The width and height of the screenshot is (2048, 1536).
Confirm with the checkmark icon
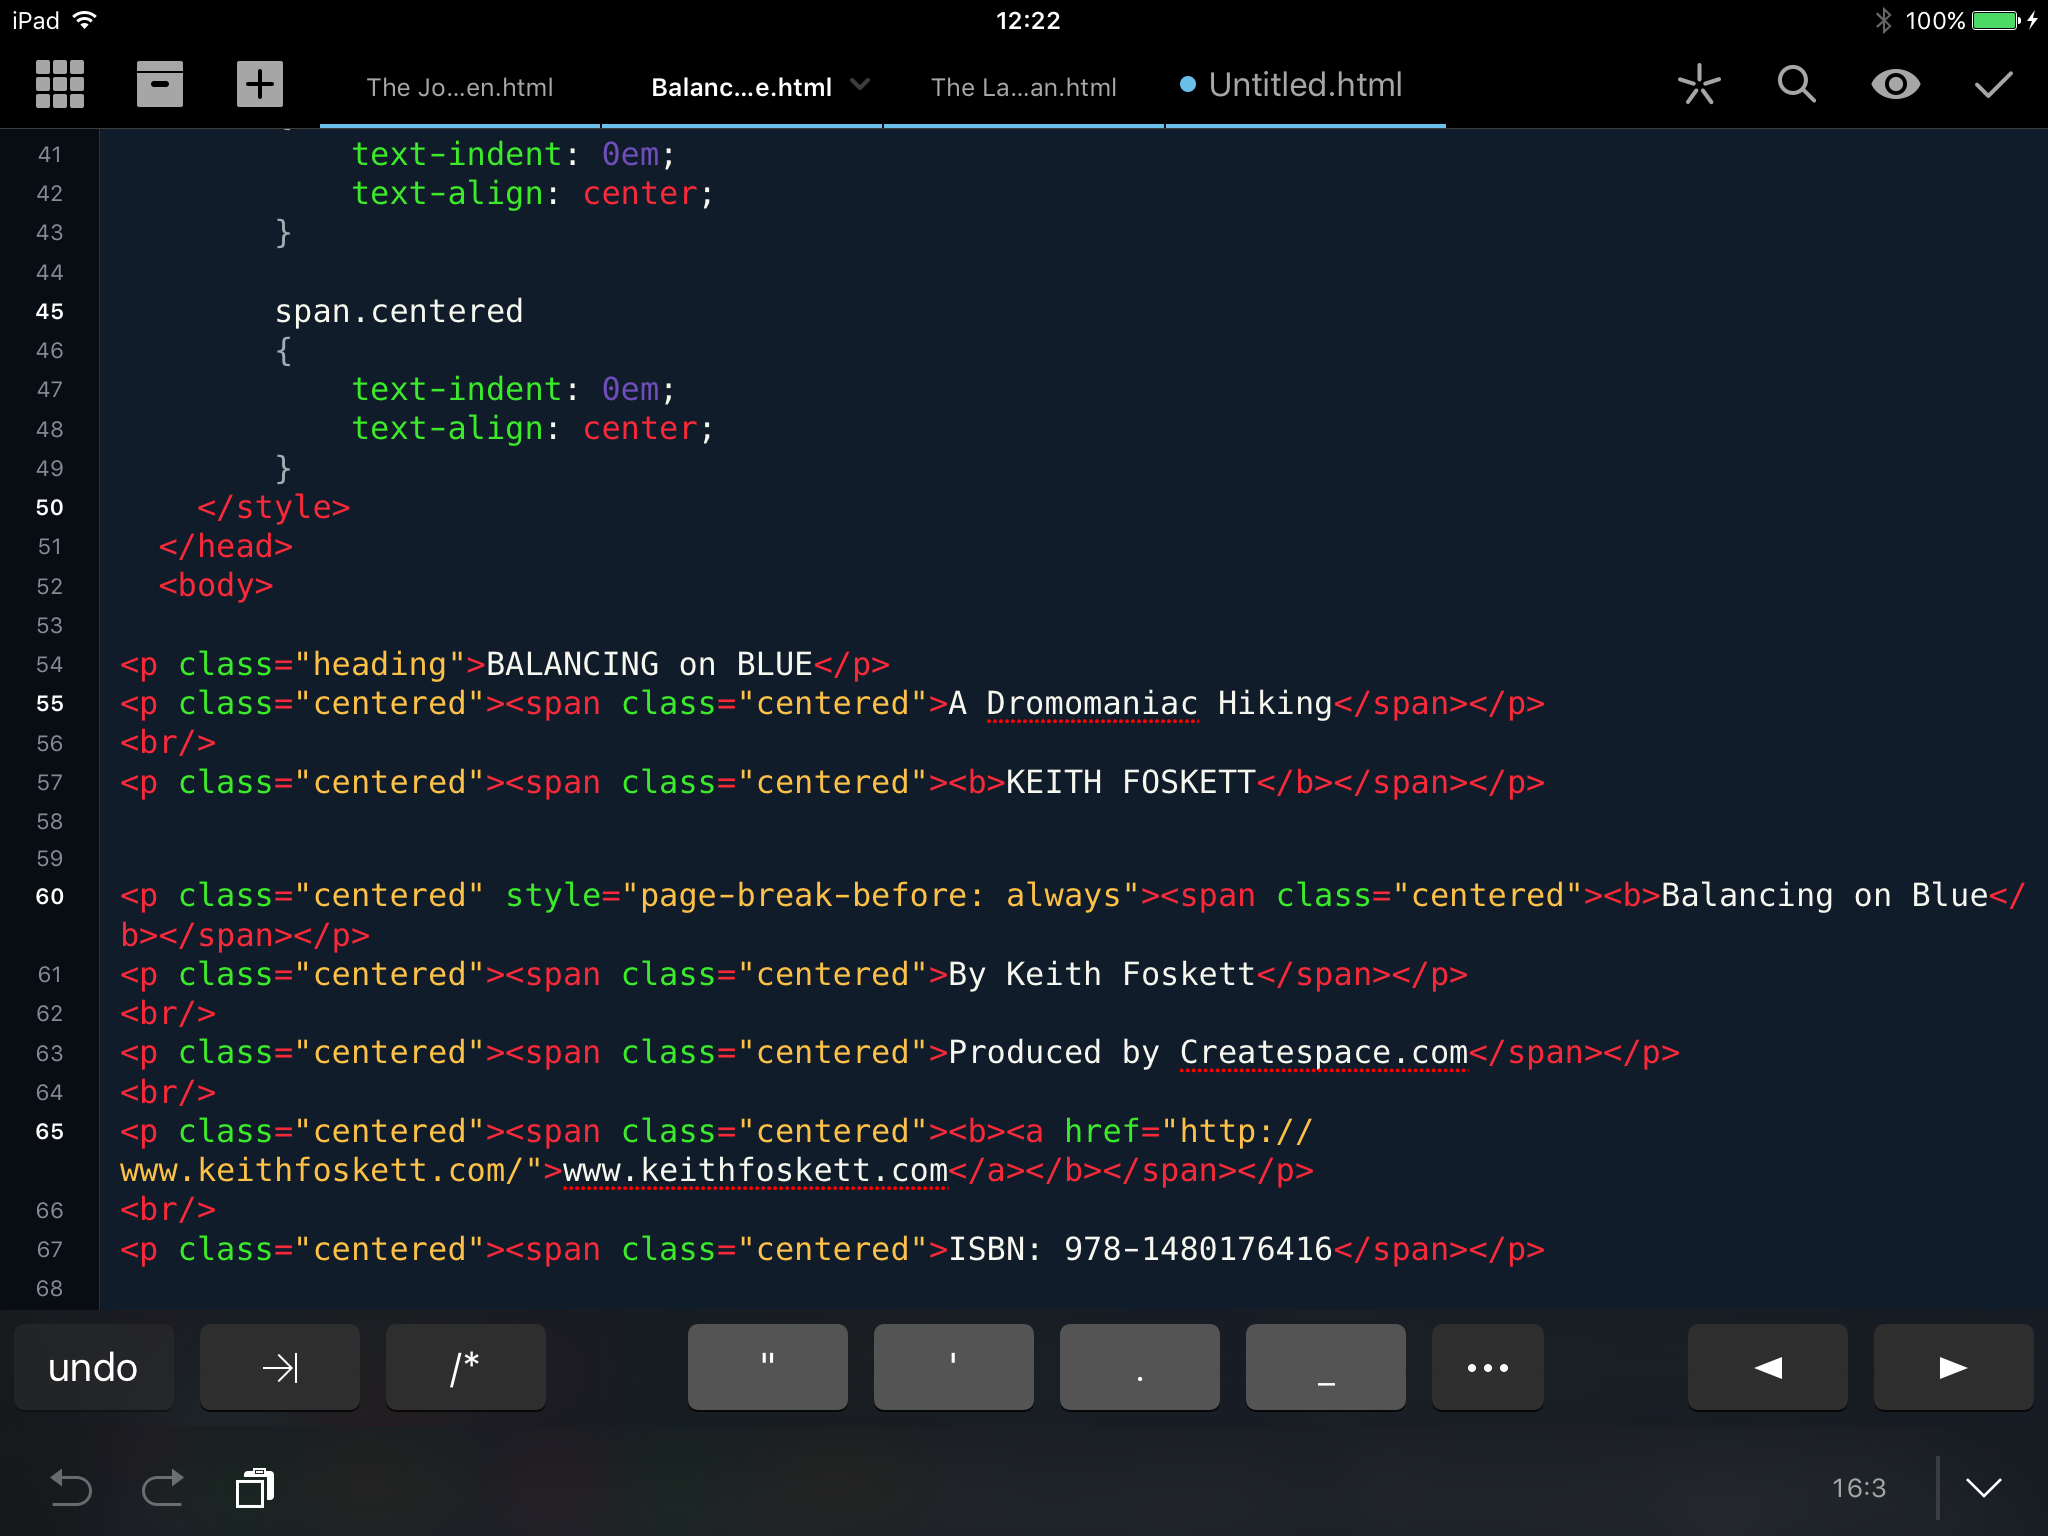tap(1991, 84)
